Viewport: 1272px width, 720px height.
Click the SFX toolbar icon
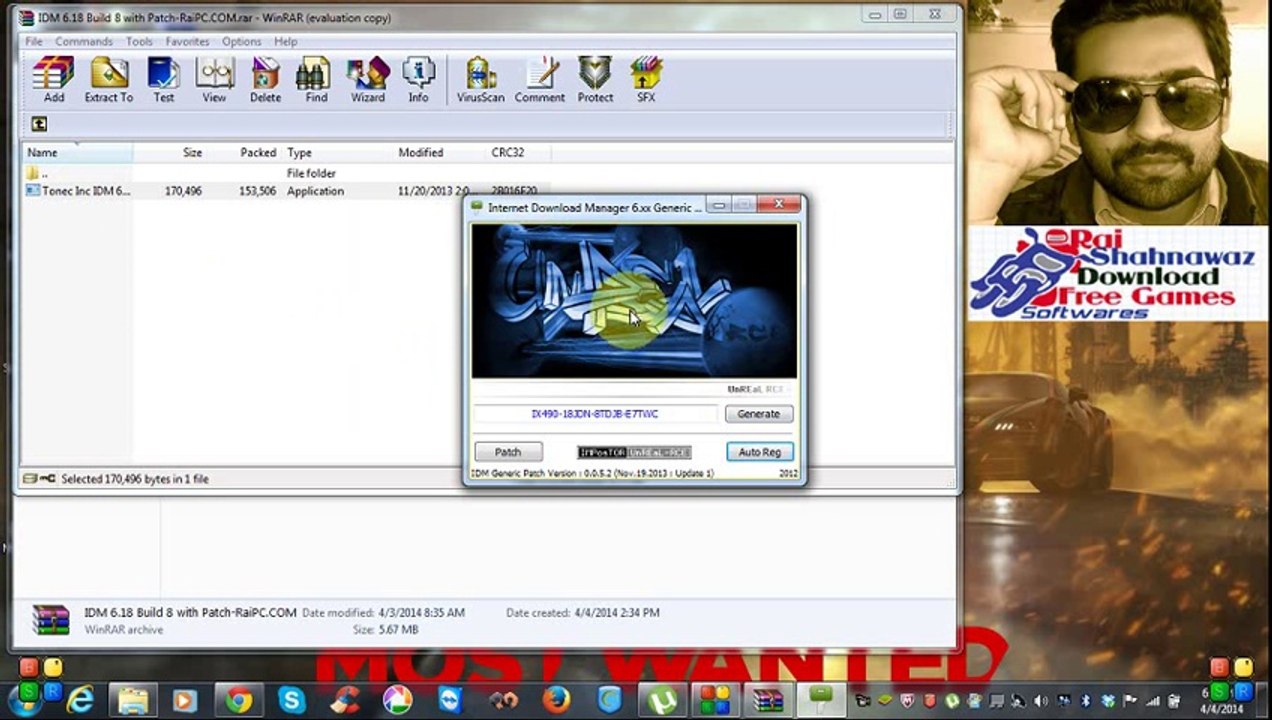646,80
